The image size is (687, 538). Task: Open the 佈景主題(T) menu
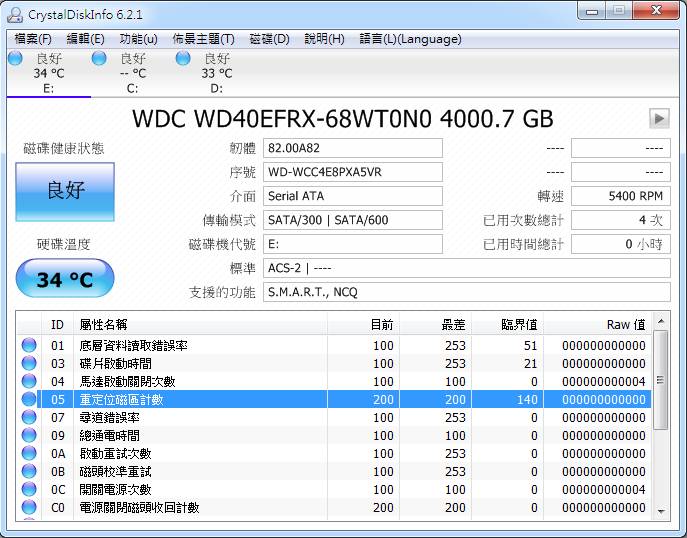coord(203,39)
